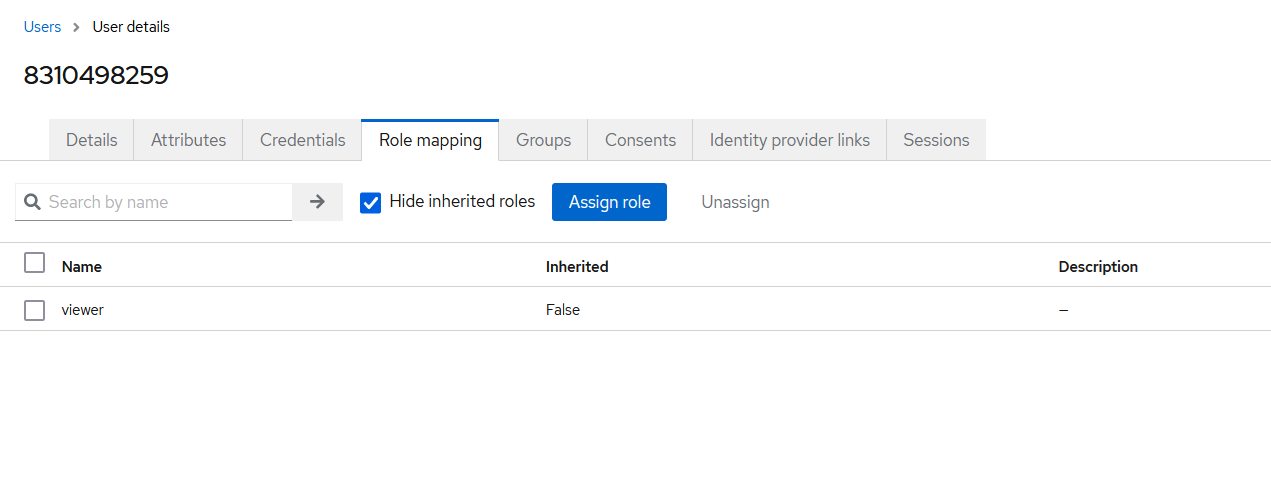1271x501 pixels.
Task: Open the Details tab
Action: click(x=92, y=140)
